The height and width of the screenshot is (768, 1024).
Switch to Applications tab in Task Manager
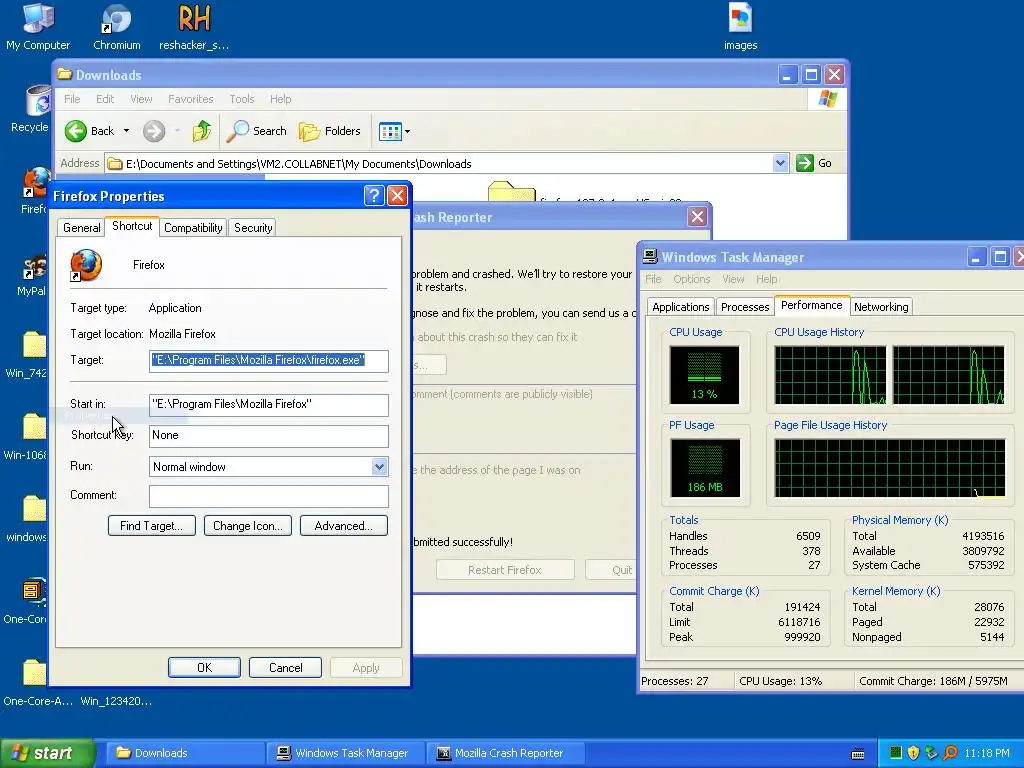[680, 307]
